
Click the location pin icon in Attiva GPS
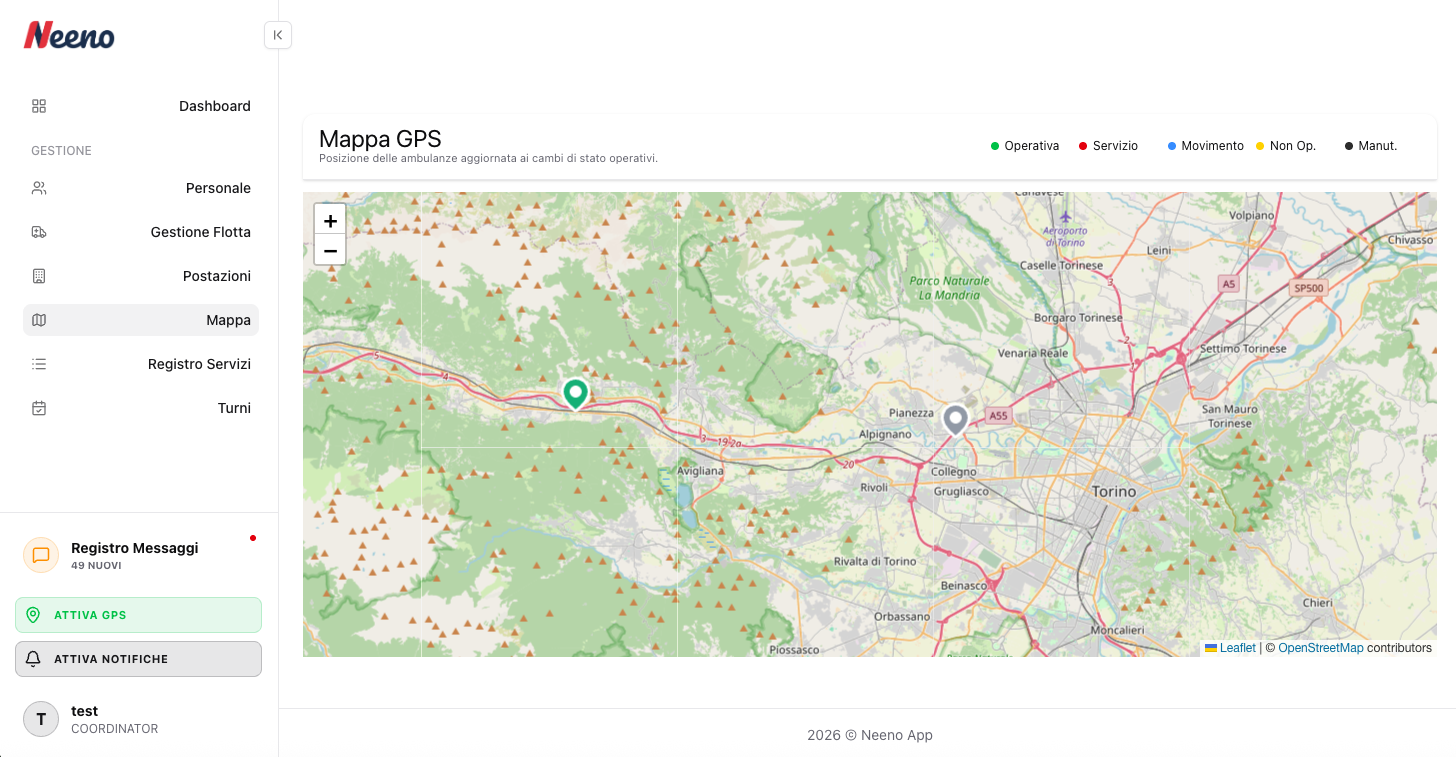[33, 615]
